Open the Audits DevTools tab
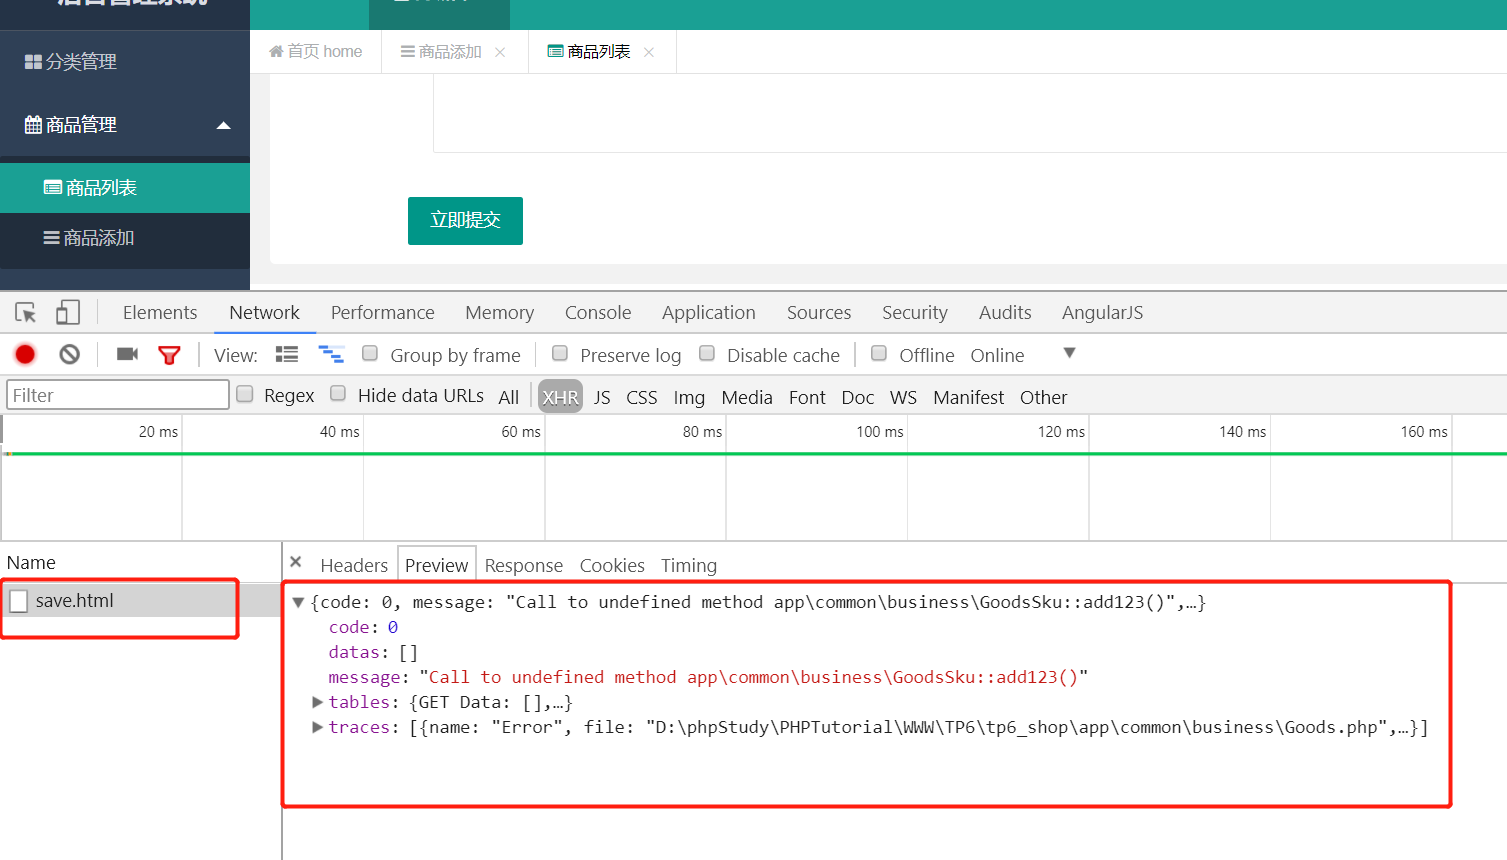Viewport: 1507px width, 860px height. tap(1005, 313)
